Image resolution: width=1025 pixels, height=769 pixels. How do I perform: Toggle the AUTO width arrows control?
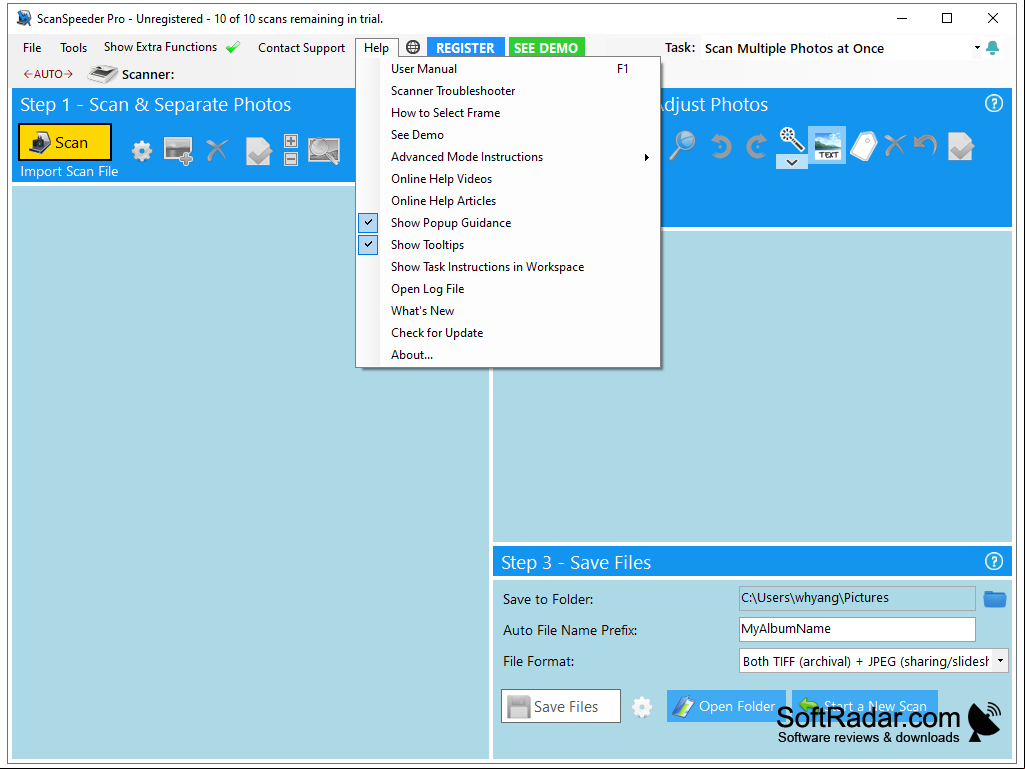(x=48, y=74)
